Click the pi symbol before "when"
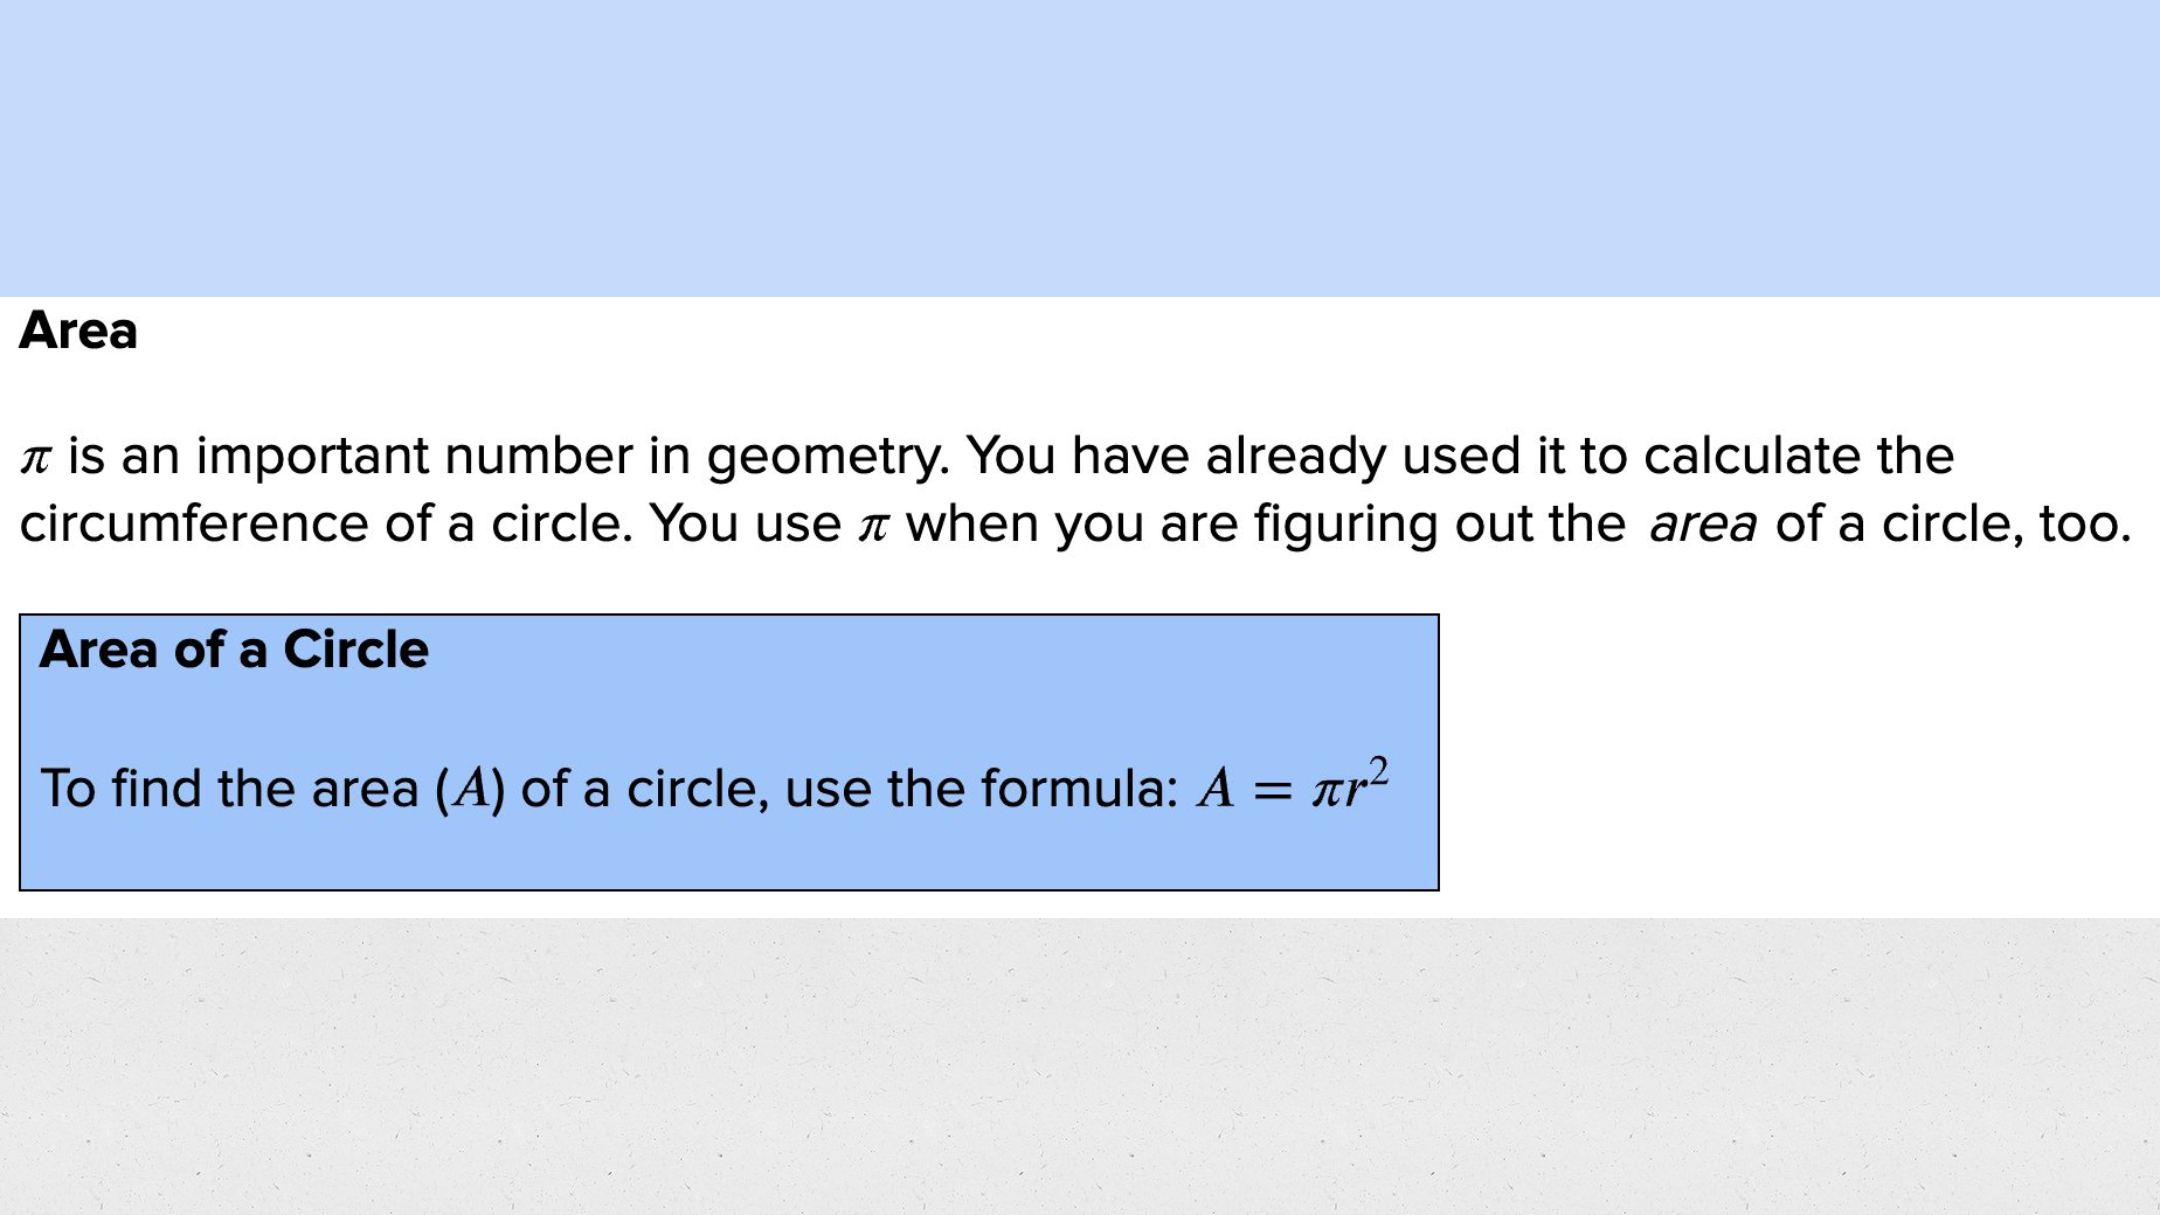The width and height of the screenshot is (2160, 1215). [x=873, y=527]
